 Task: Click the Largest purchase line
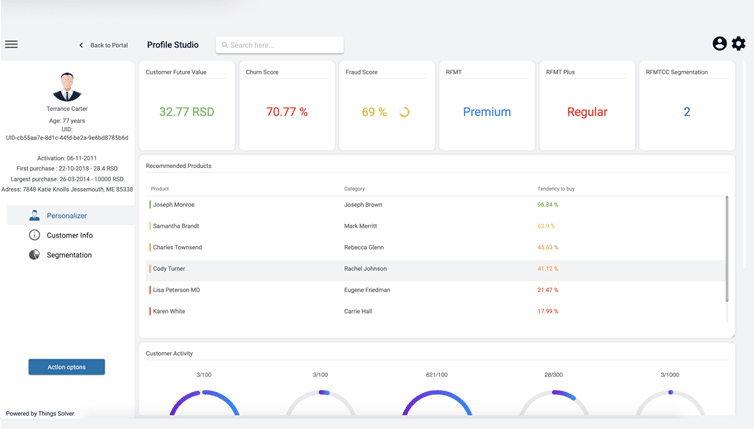click(x=67, y=179)
